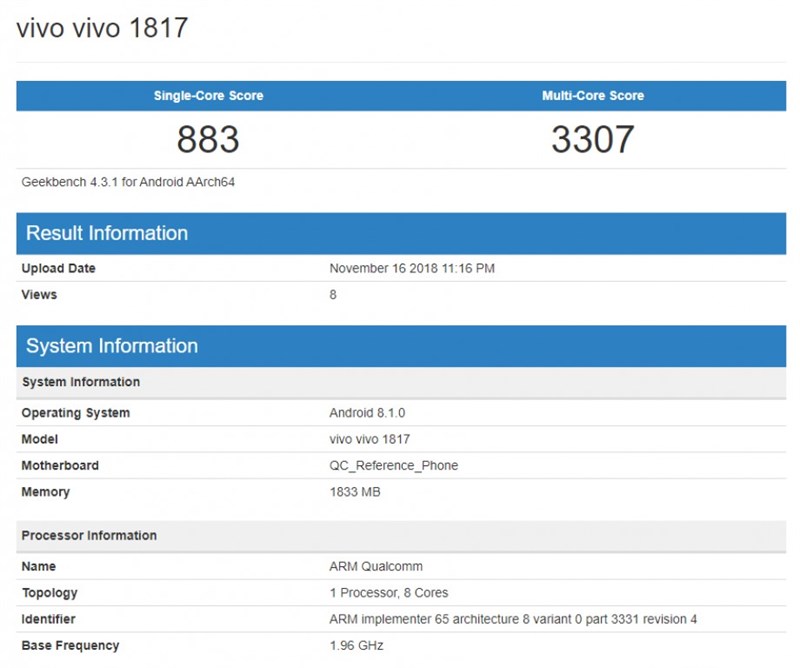Click the multi-core score 3307
Viewport: 800px width, 668px height.
click(x=594, y=139)
